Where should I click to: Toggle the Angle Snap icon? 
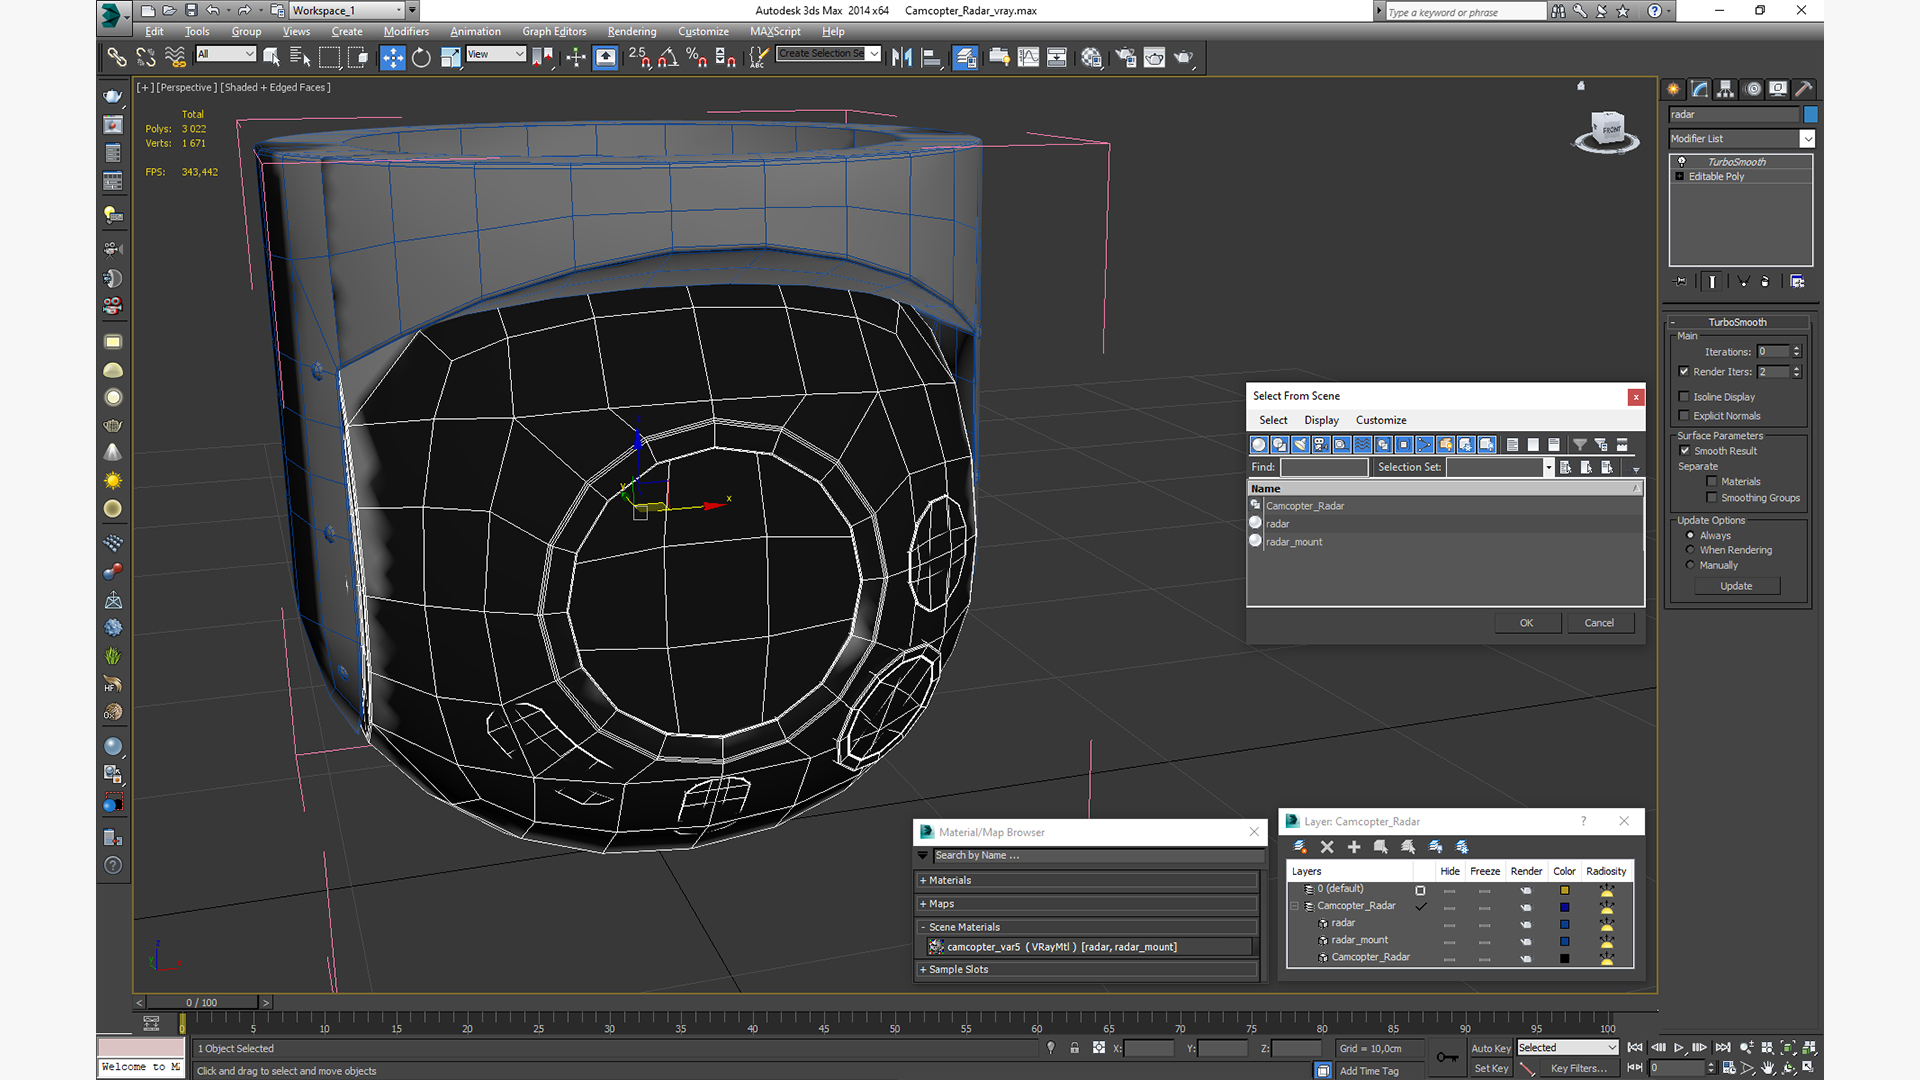(667, 57)
